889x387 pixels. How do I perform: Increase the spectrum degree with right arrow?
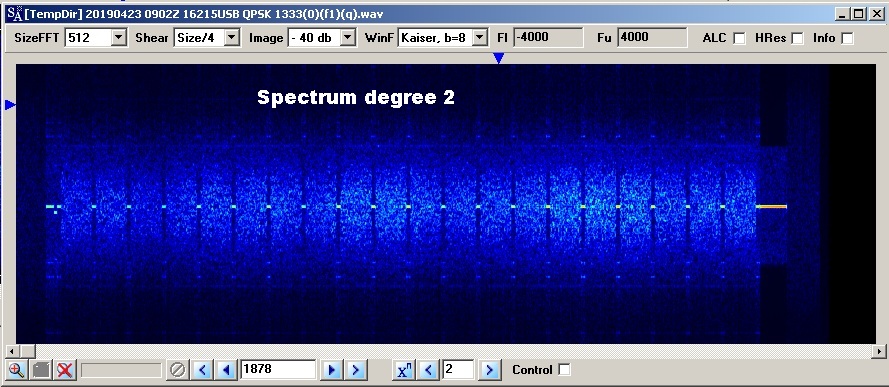(489, 370)
